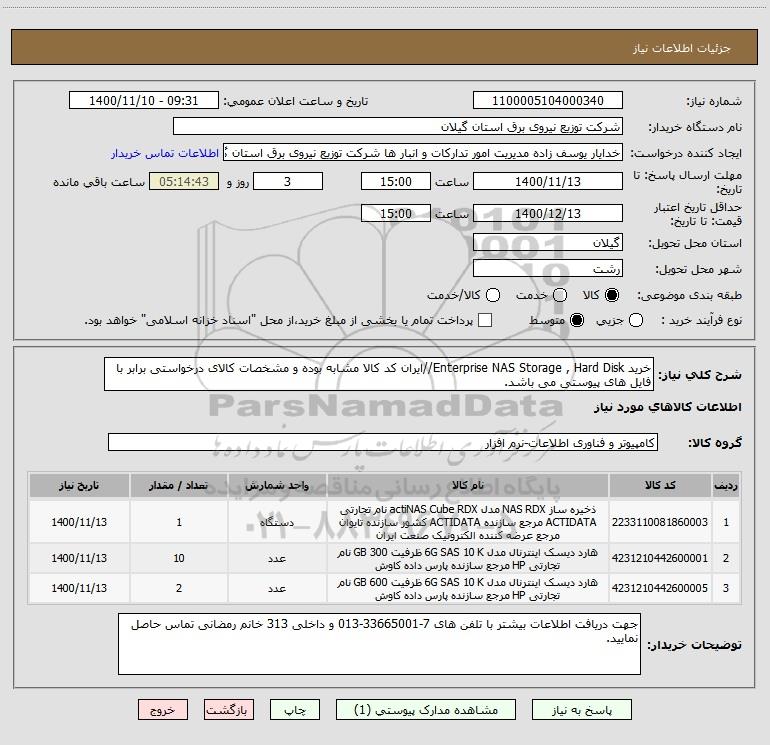770x745 pixels.
Task: Click the price validity hour field under 1400/12/13
Action: point(396,213)
